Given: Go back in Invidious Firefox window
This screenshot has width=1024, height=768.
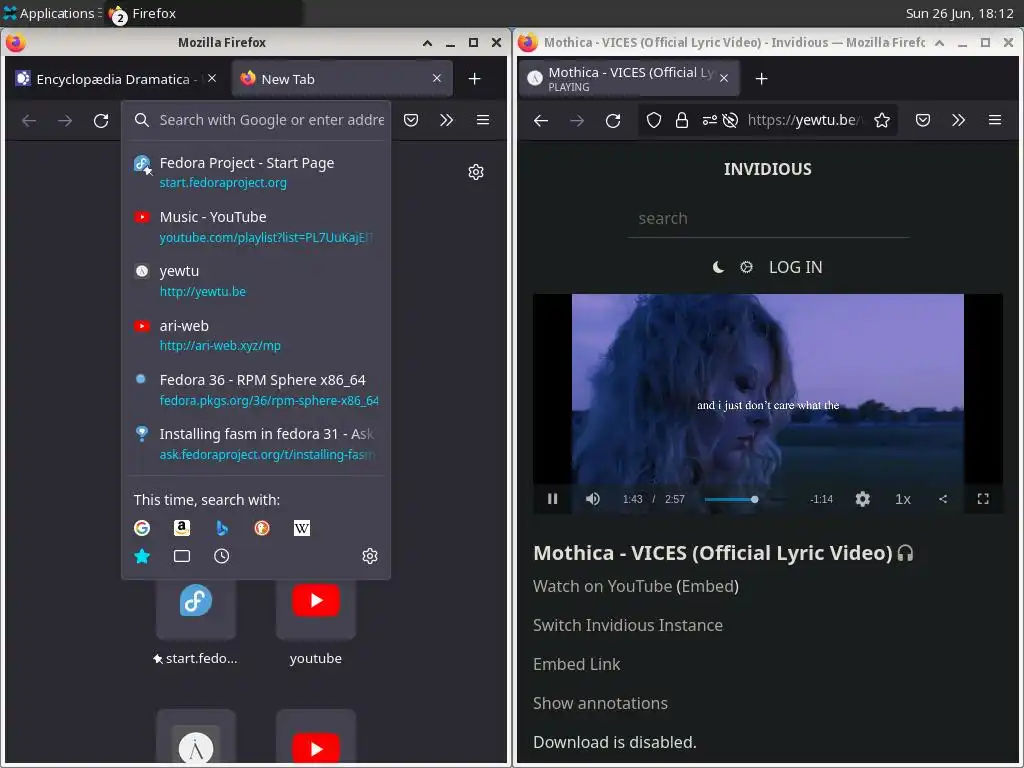Looking at the screenshot, I should point(541,120).
